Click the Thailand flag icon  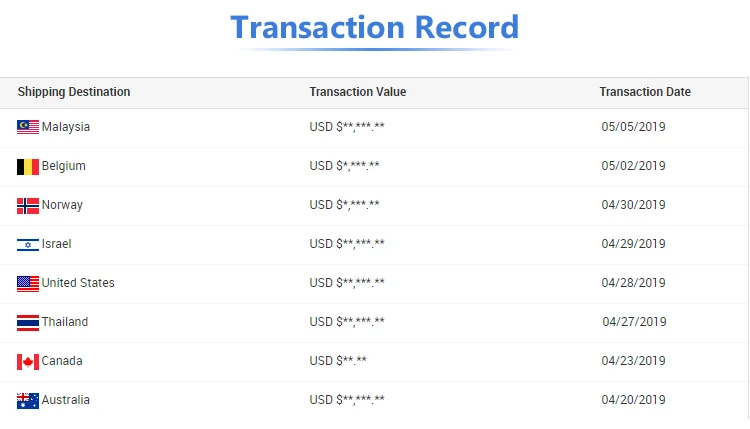pyautogui.click(x=28, y=323)
